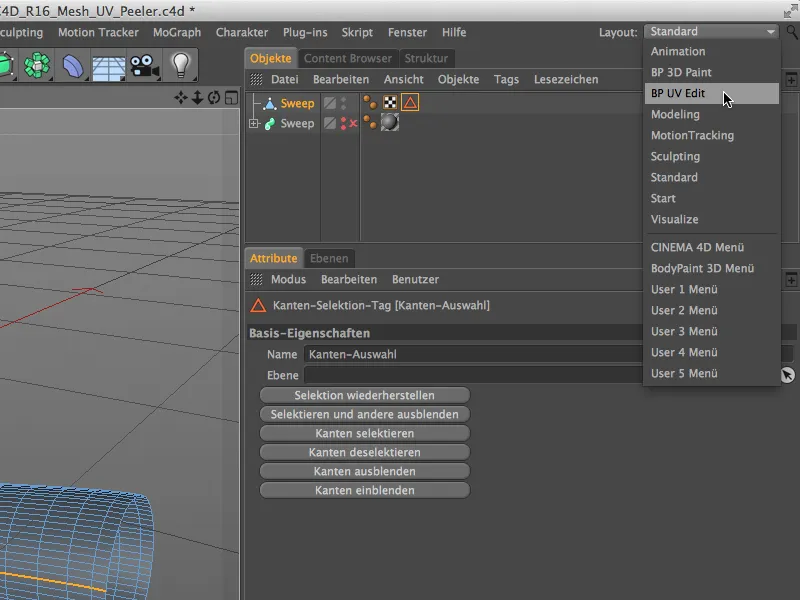Click Kanten ausblenden button
Screen dimensions: 800x600
pyautogui.click(x=365, y=471)
